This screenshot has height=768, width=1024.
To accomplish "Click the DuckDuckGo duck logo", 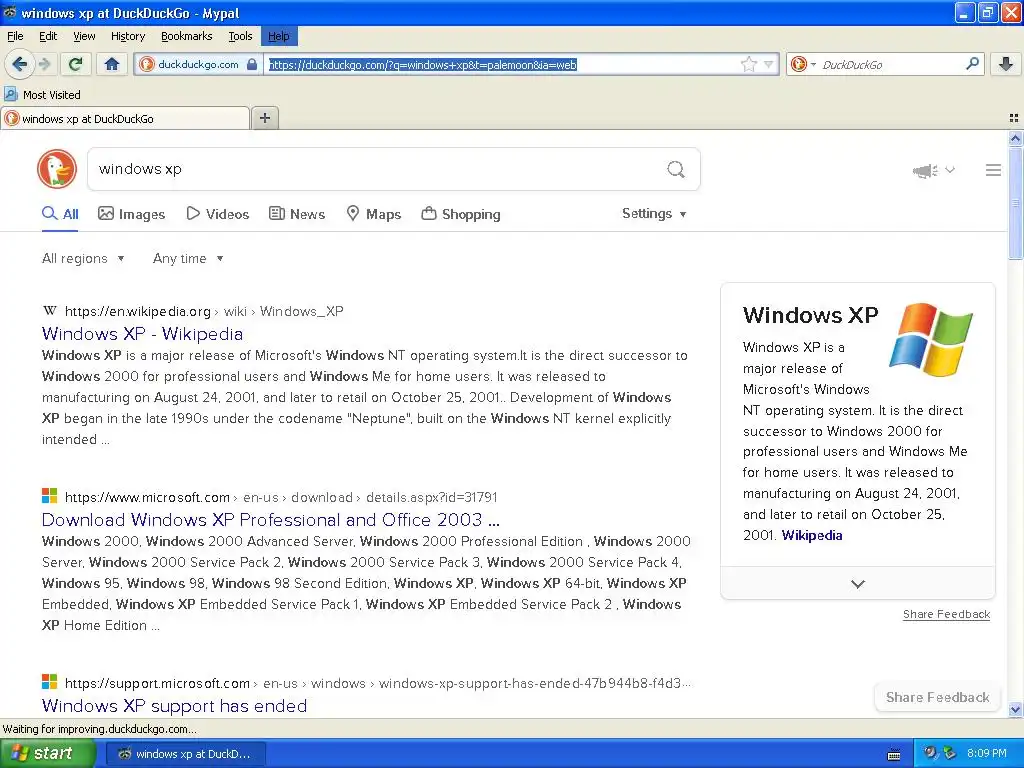I will point(57,169).
